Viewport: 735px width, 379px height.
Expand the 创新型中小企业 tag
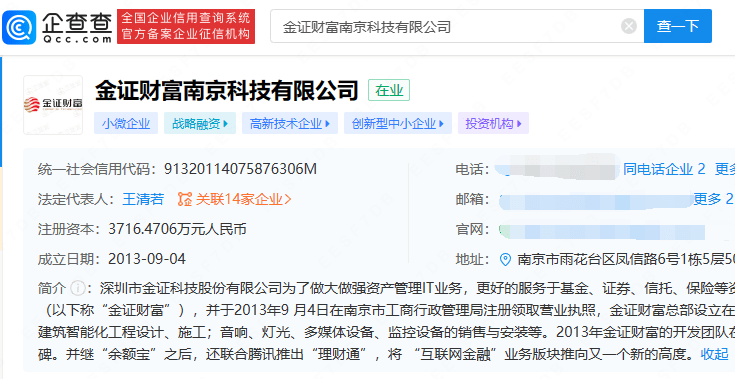398,123
